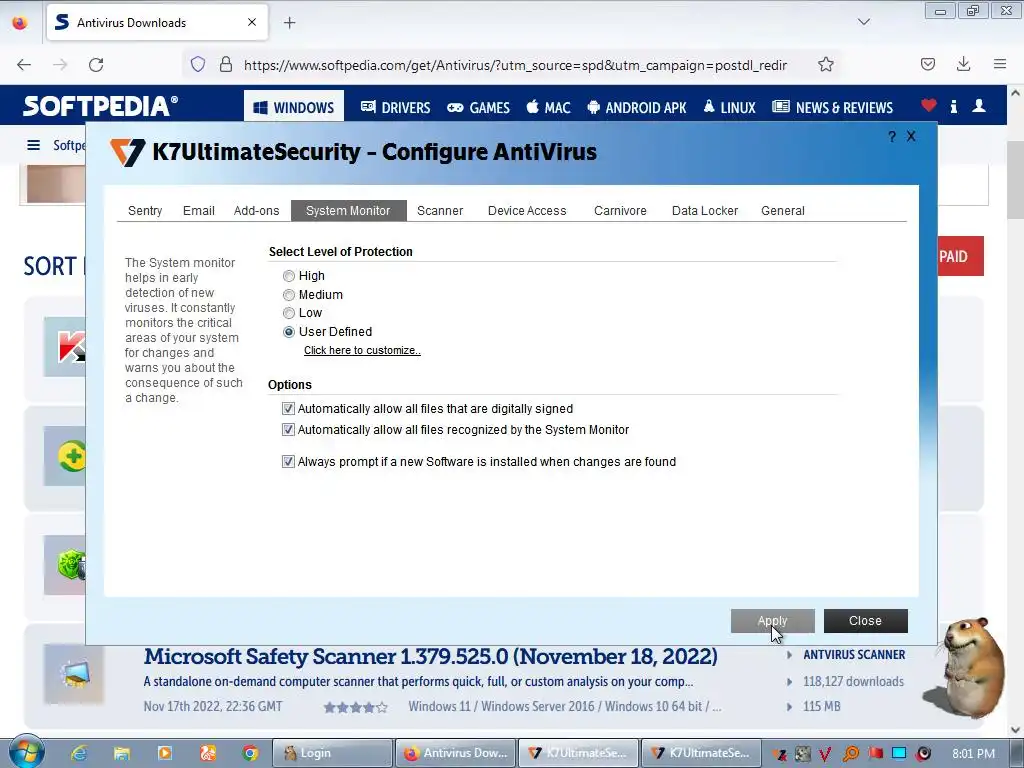Open the Softpedia hamburger menu
Image resolution: width=1024 pixels, height=768 pixels.
(33, 145)
